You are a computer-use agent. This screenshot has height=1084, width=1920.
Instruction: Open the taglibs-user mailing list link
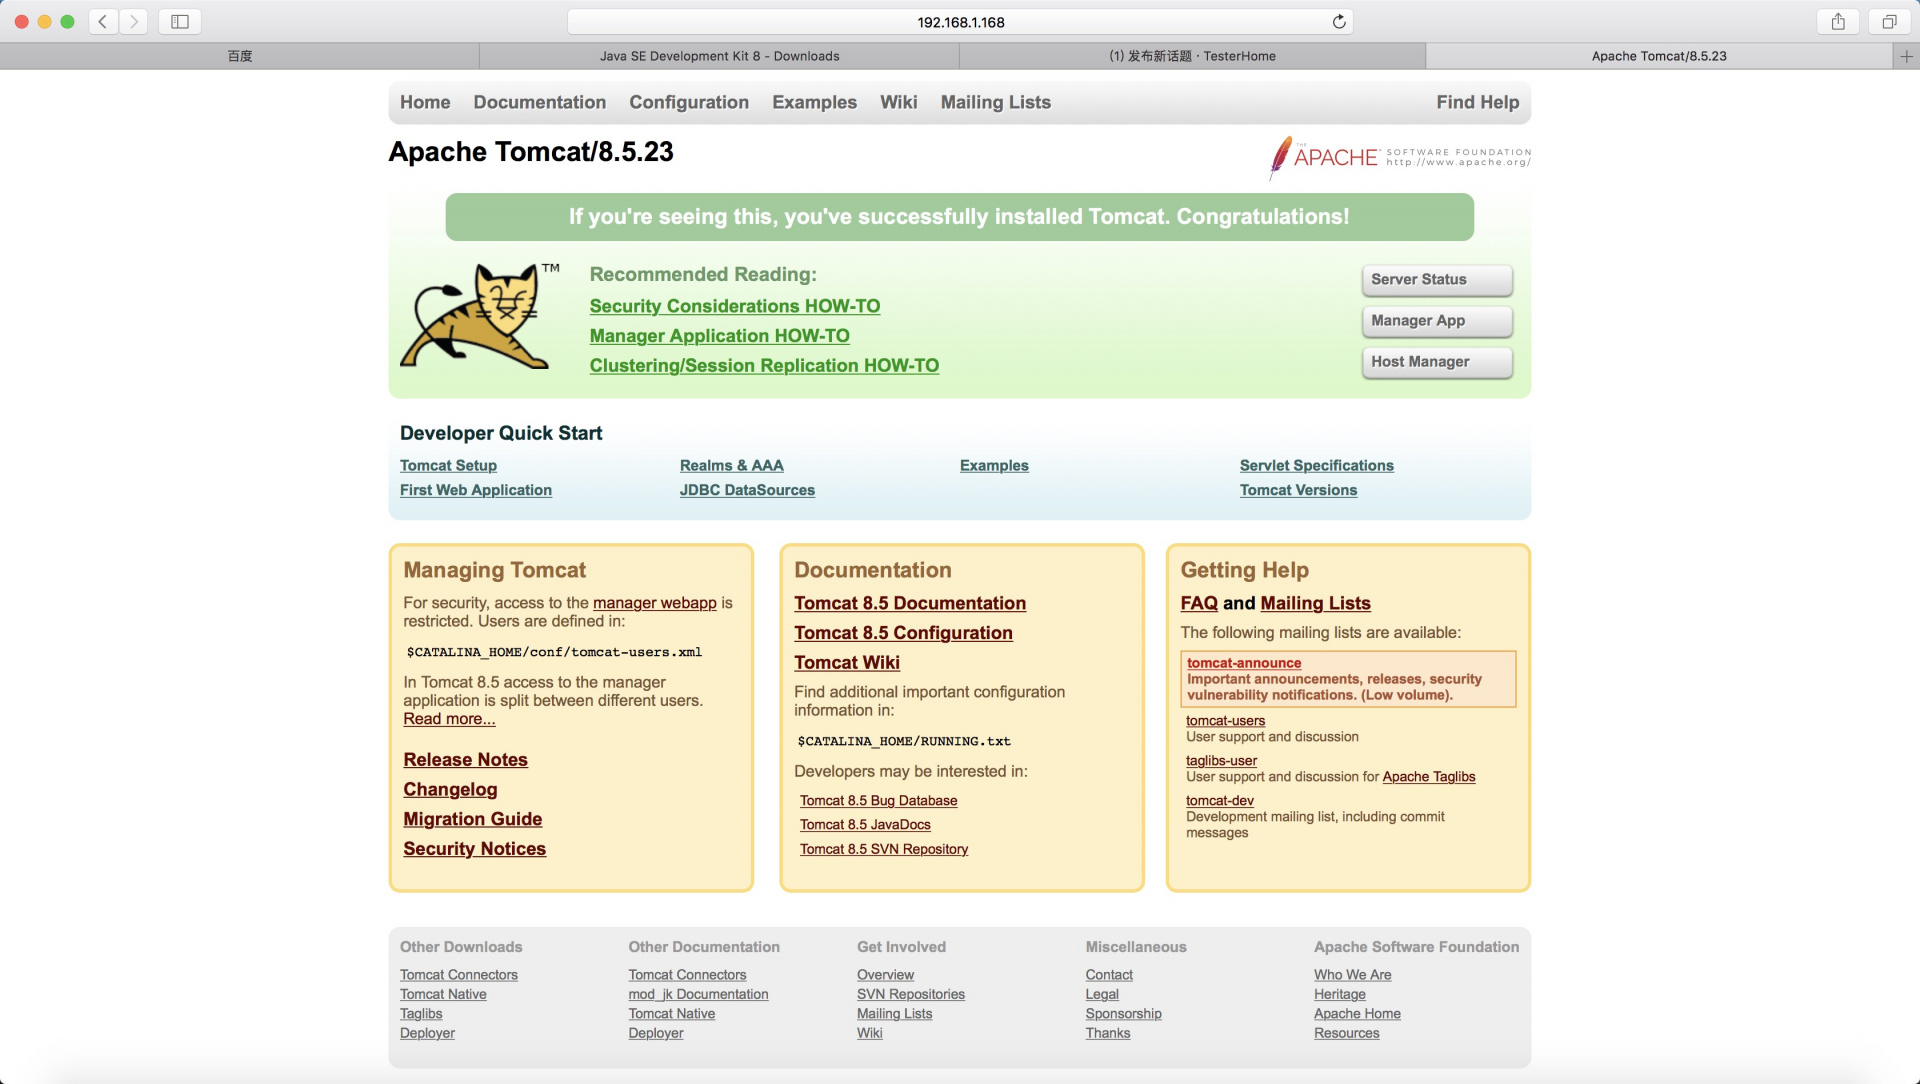(x=1221, y=761)
